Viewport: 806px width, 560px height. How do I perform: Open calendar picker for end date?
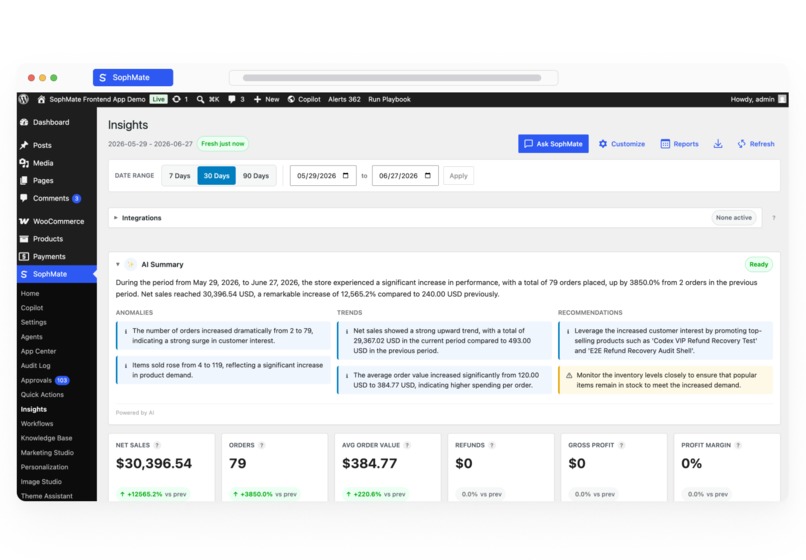[428, 176]
